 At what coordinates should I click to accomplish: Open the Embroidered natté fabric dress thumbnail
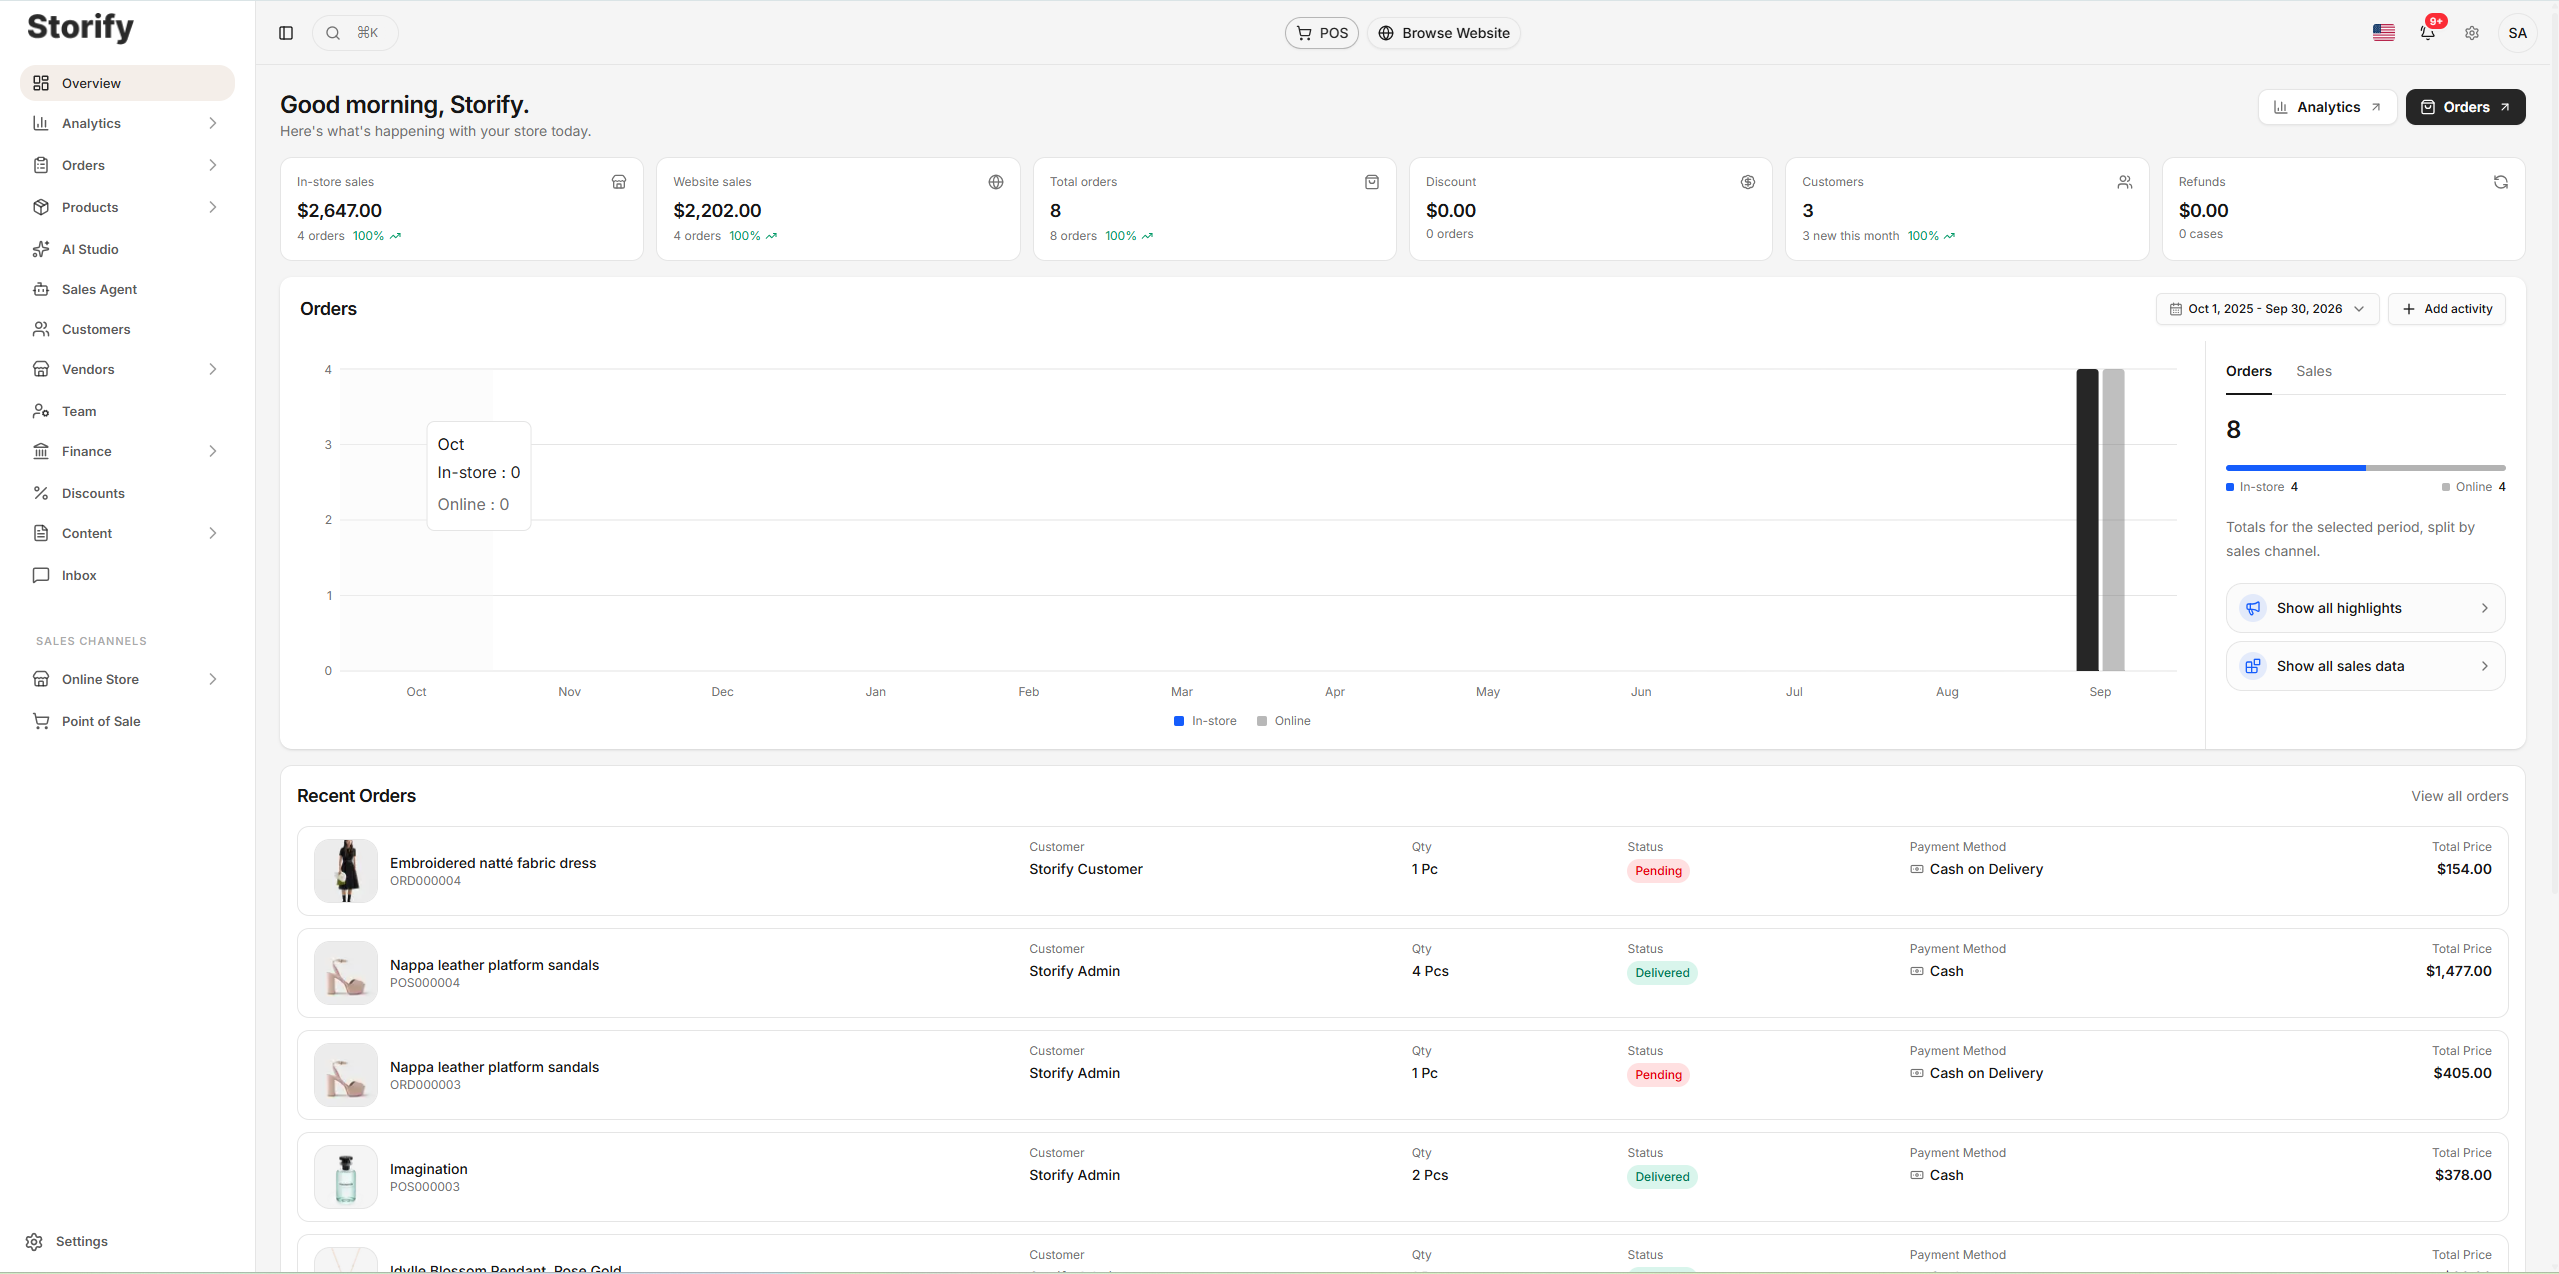coord(346,871)
